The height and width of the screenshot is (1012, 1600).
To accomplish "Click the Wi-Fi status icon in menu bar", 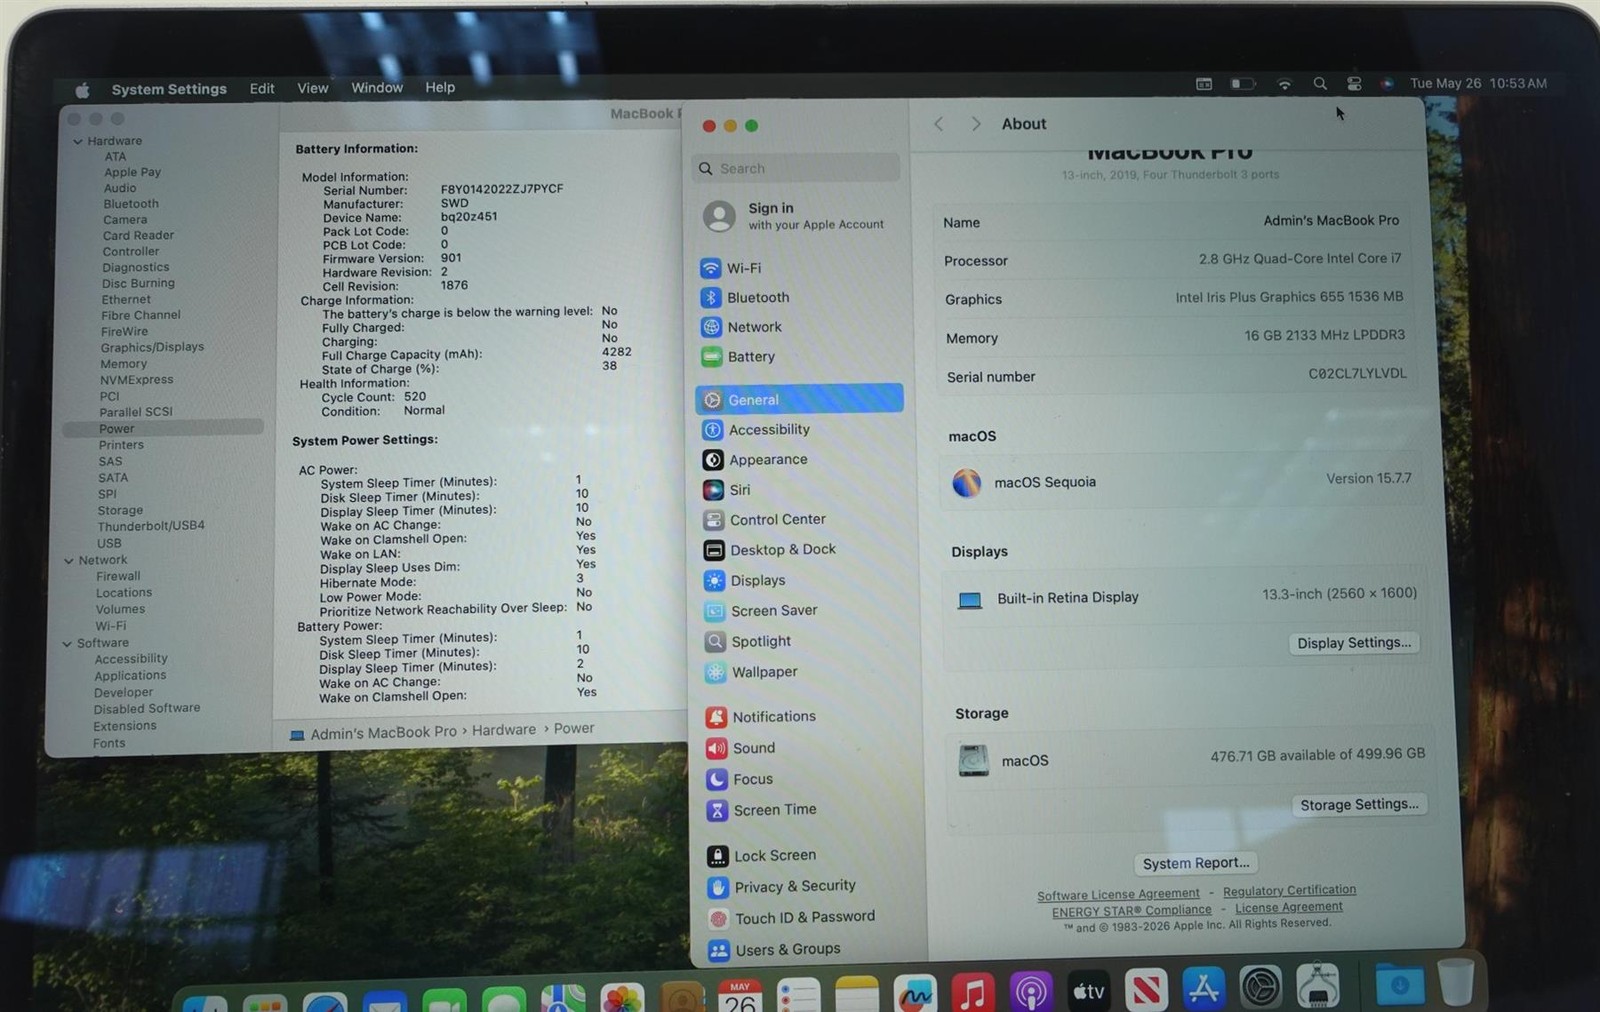I will click(1285, 84).
